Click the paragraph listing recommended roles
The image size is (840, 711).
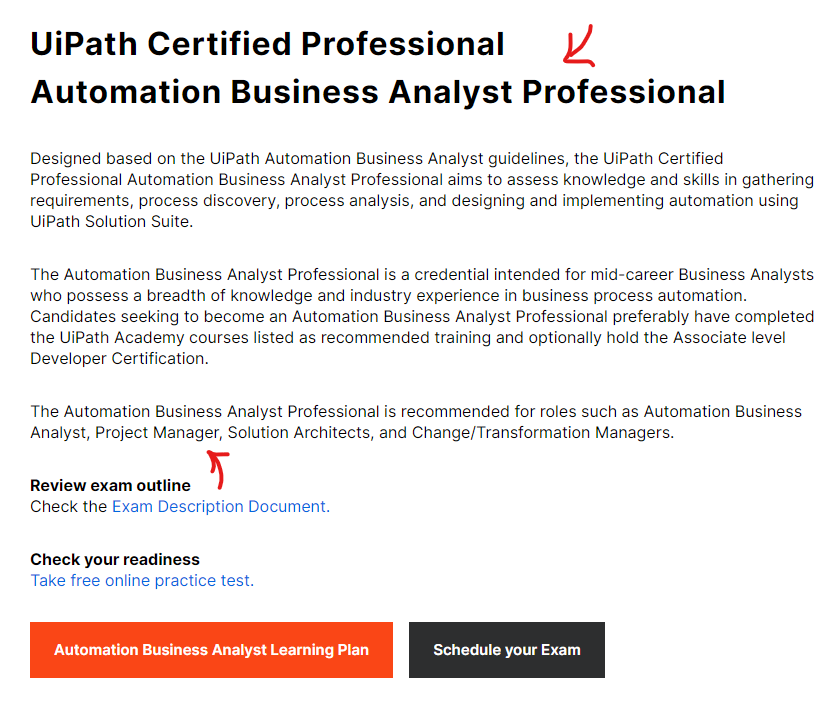coord(416,422)
